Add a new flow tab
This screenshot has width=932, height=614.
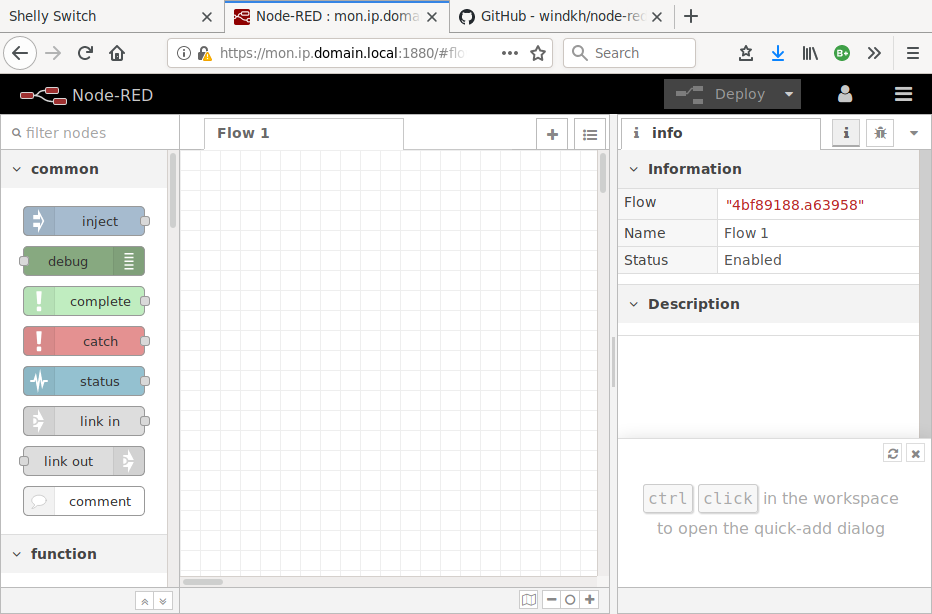tap(552, 134)
